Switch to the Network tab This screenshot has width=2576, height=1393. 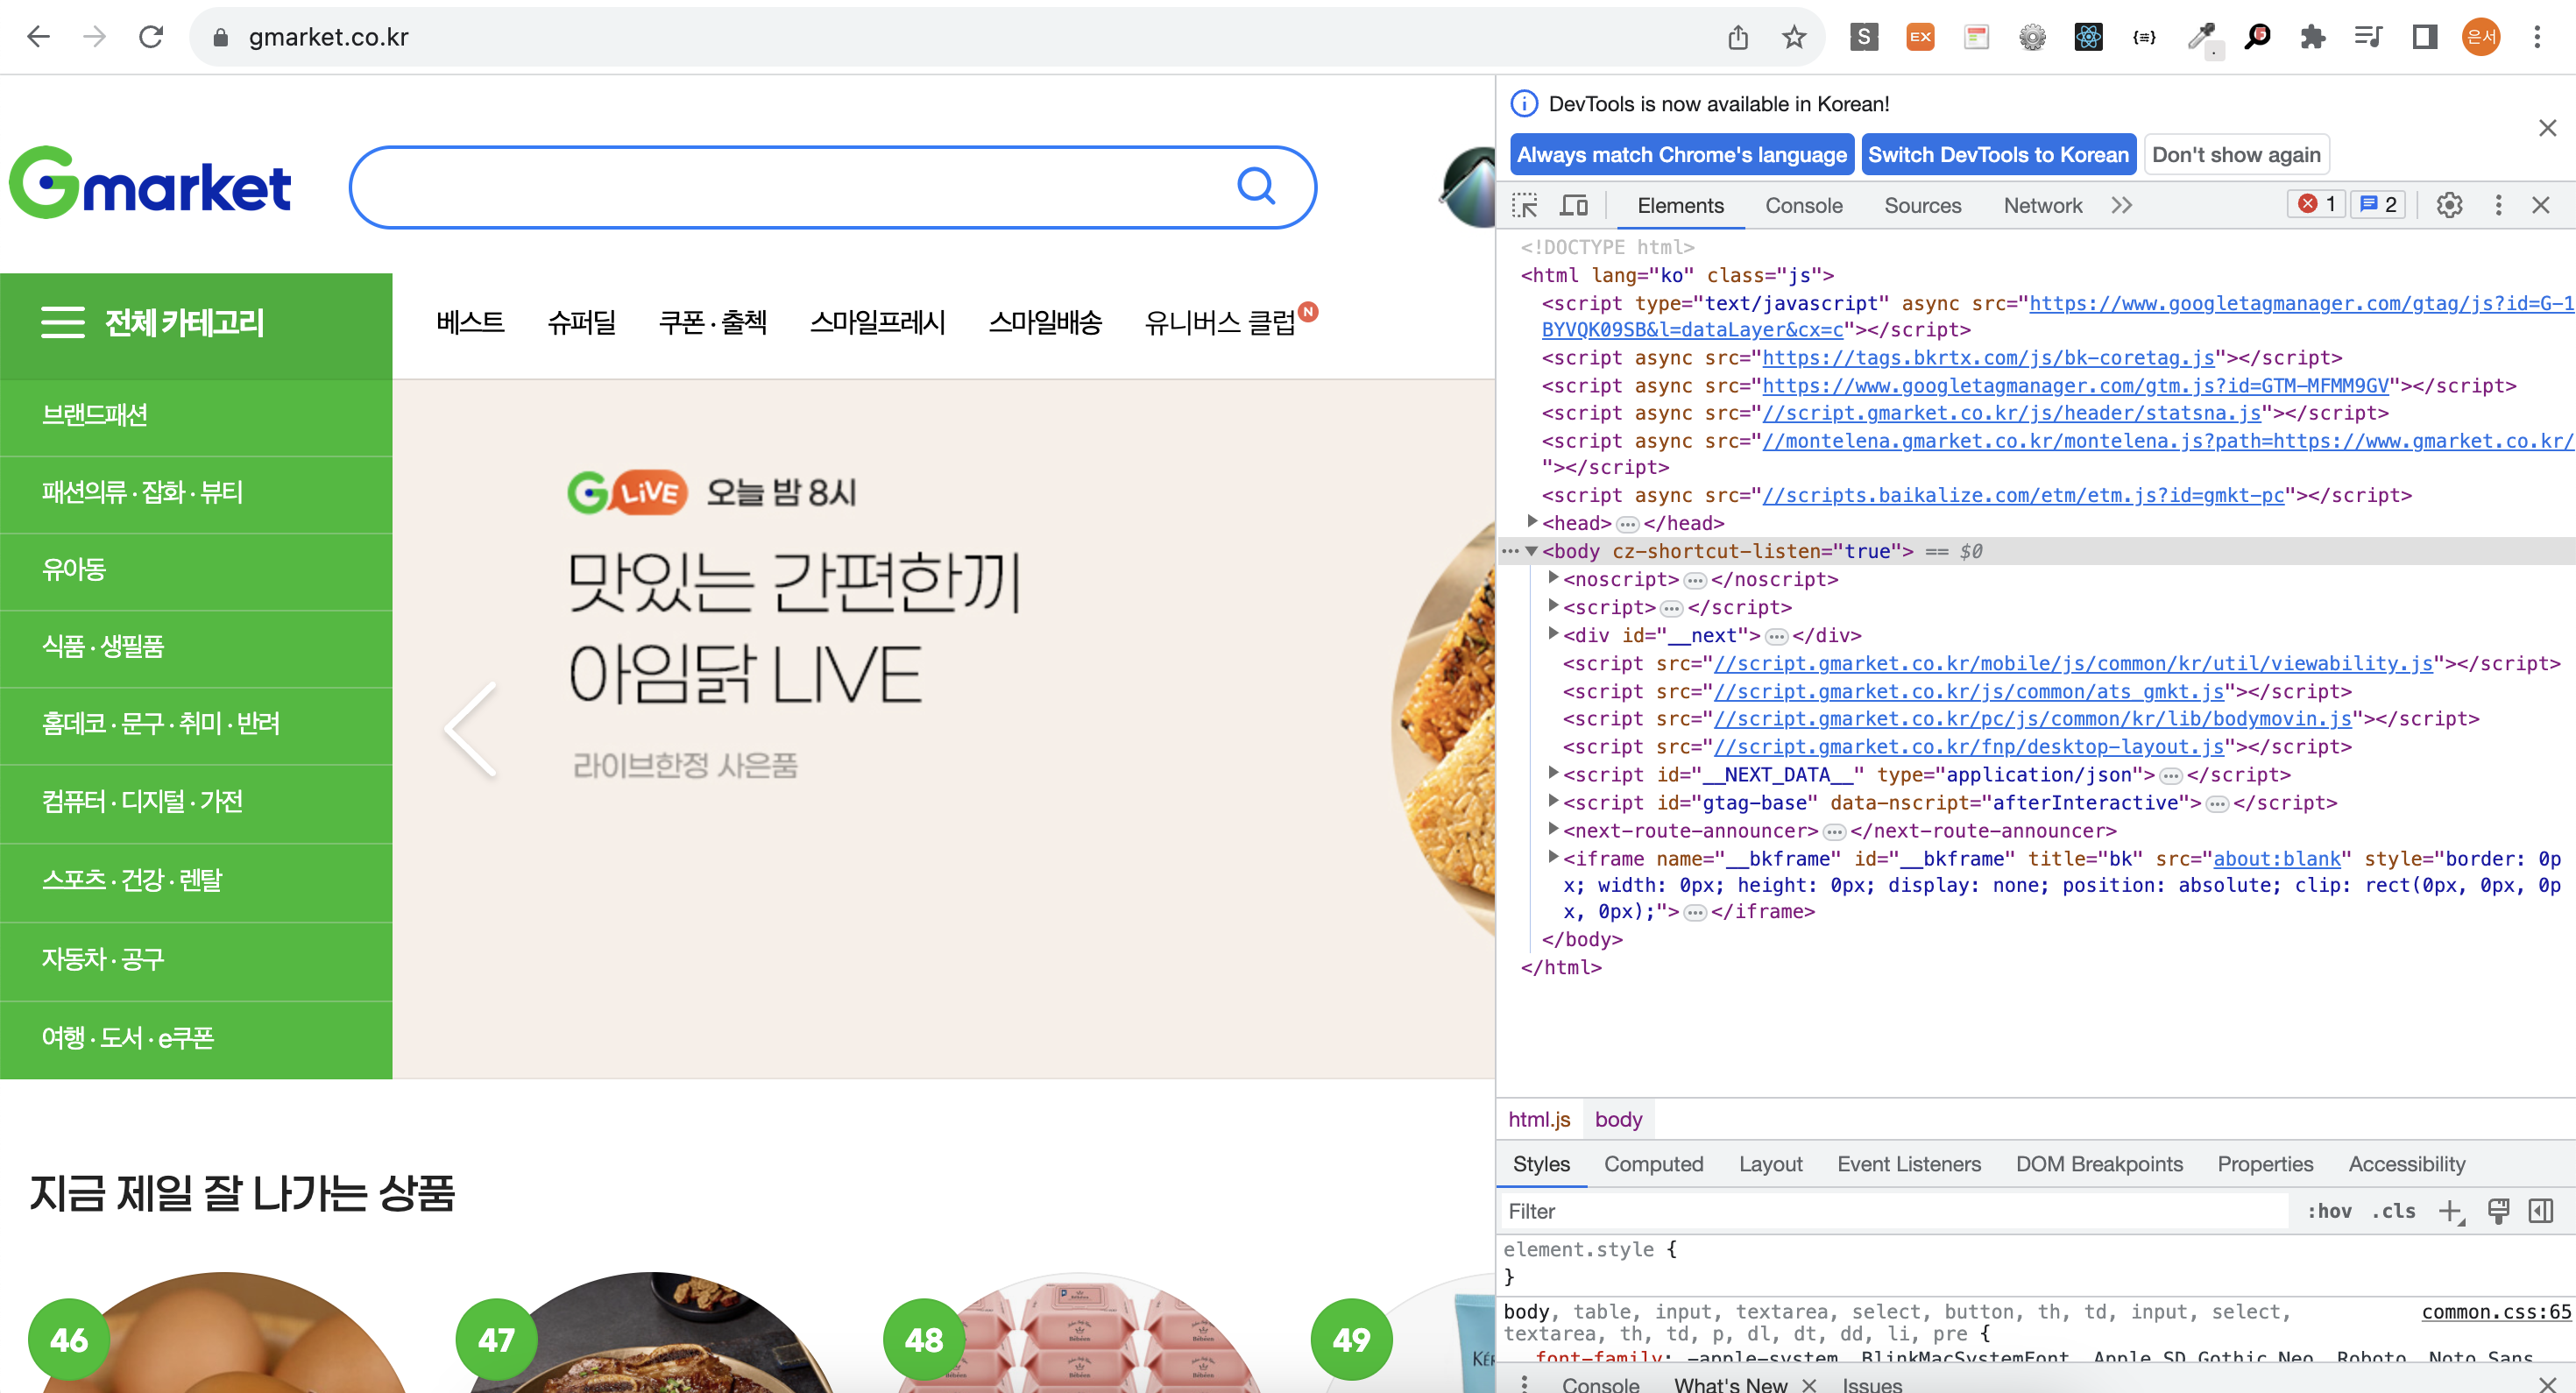2042,205
